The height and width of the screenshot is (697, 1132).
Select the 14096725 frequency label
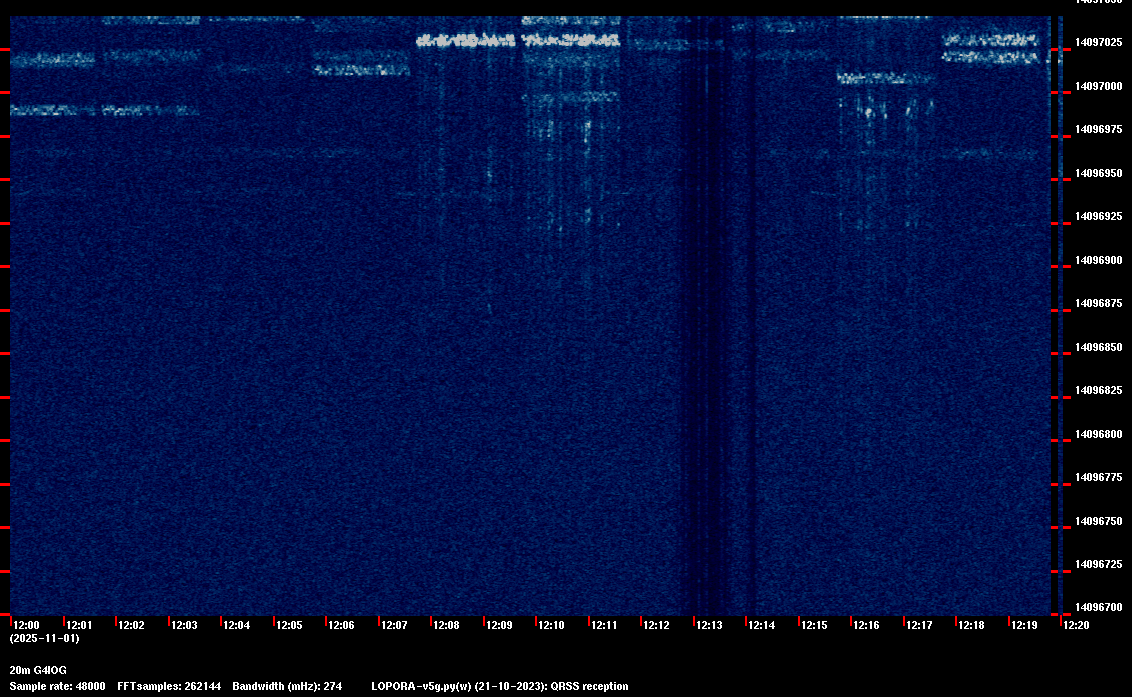point(1099,564)
